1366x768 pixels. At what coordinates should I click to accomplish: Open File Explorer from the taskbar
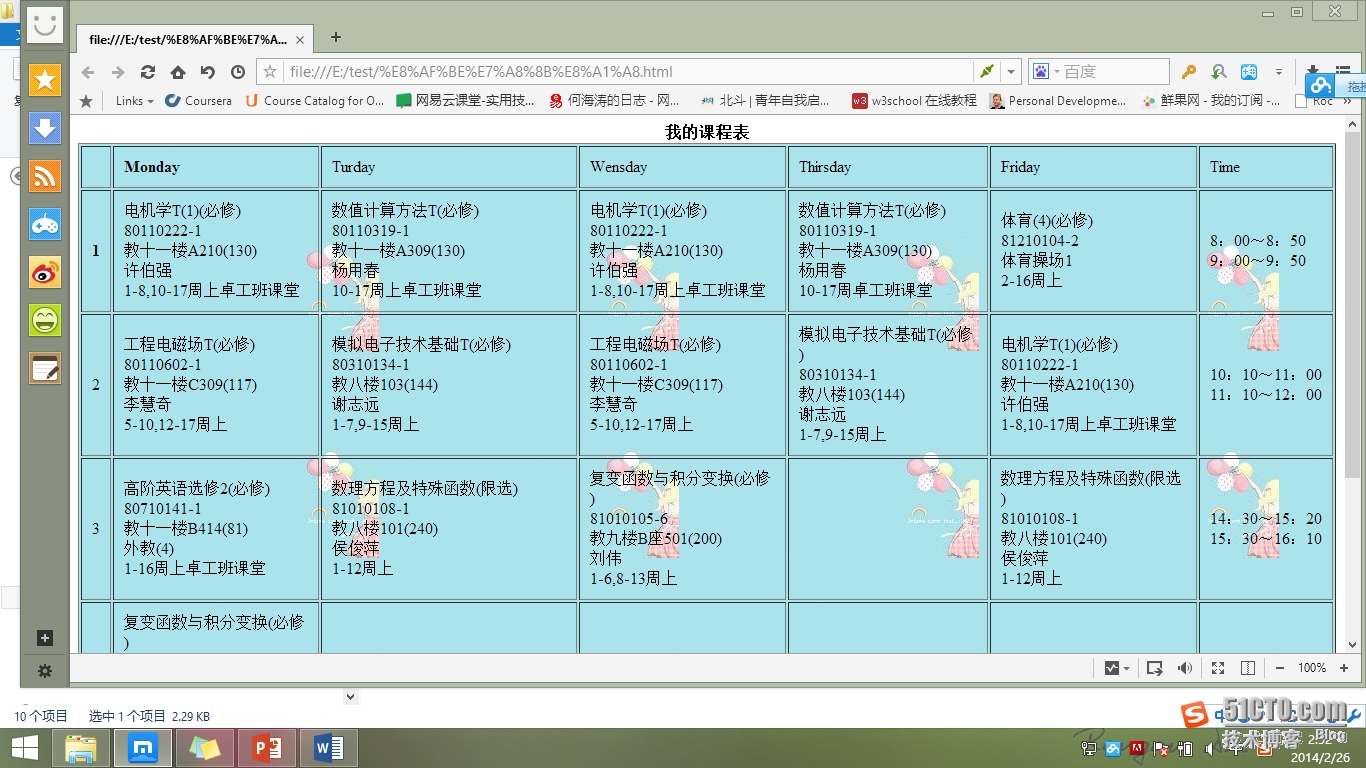[x=80, y=747]
